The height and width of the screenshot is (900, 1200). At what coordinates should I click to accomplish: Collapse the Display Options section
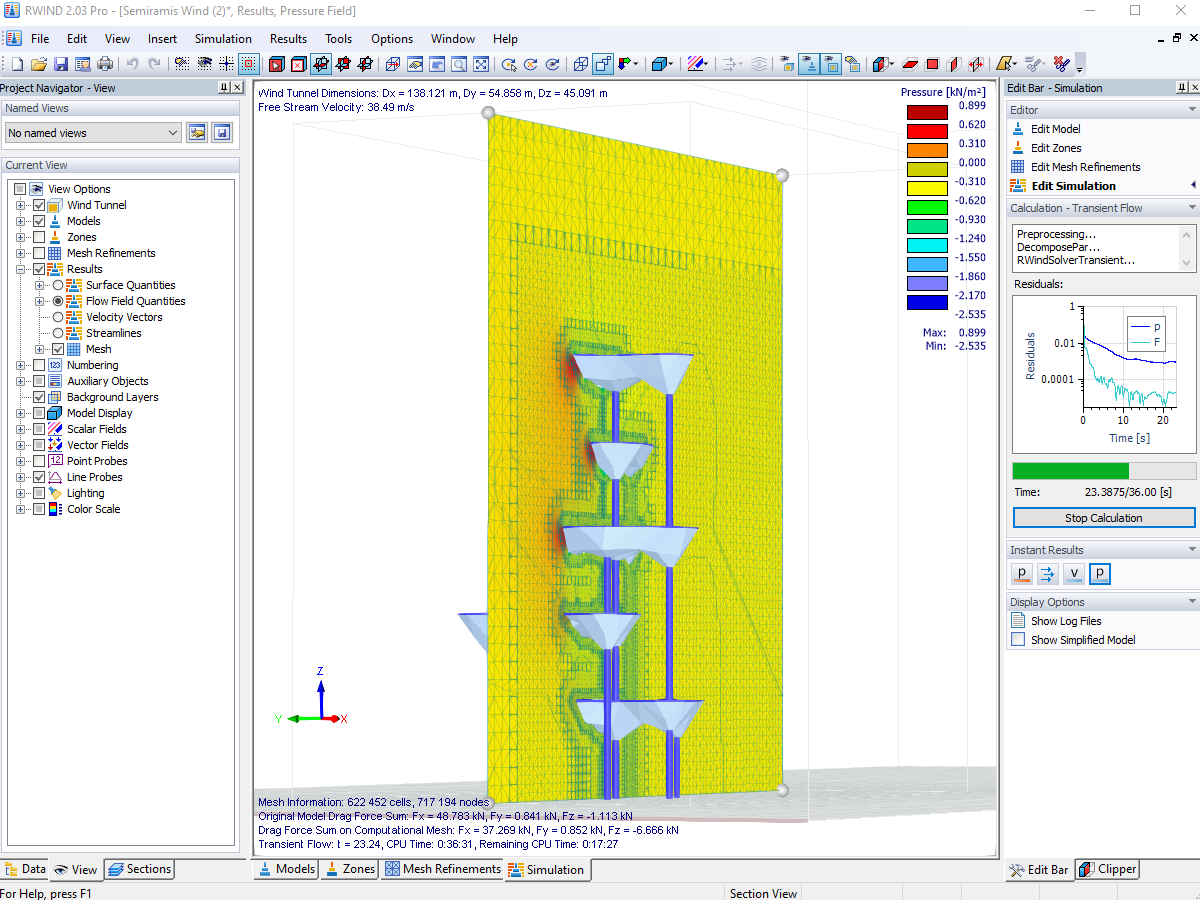coord(1191,602)
